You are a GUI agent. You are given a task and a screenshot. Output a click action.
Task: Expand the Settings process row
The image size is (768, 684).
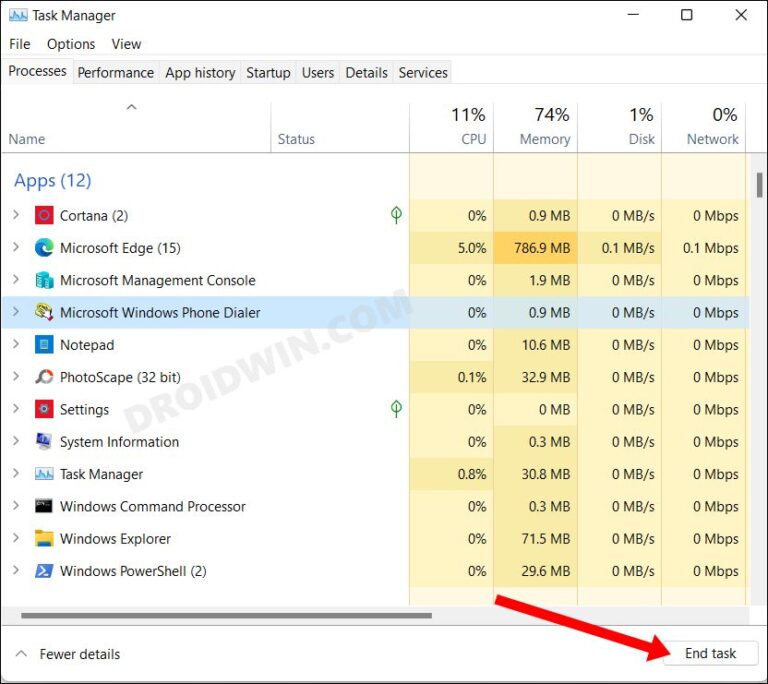coord(16,409)
